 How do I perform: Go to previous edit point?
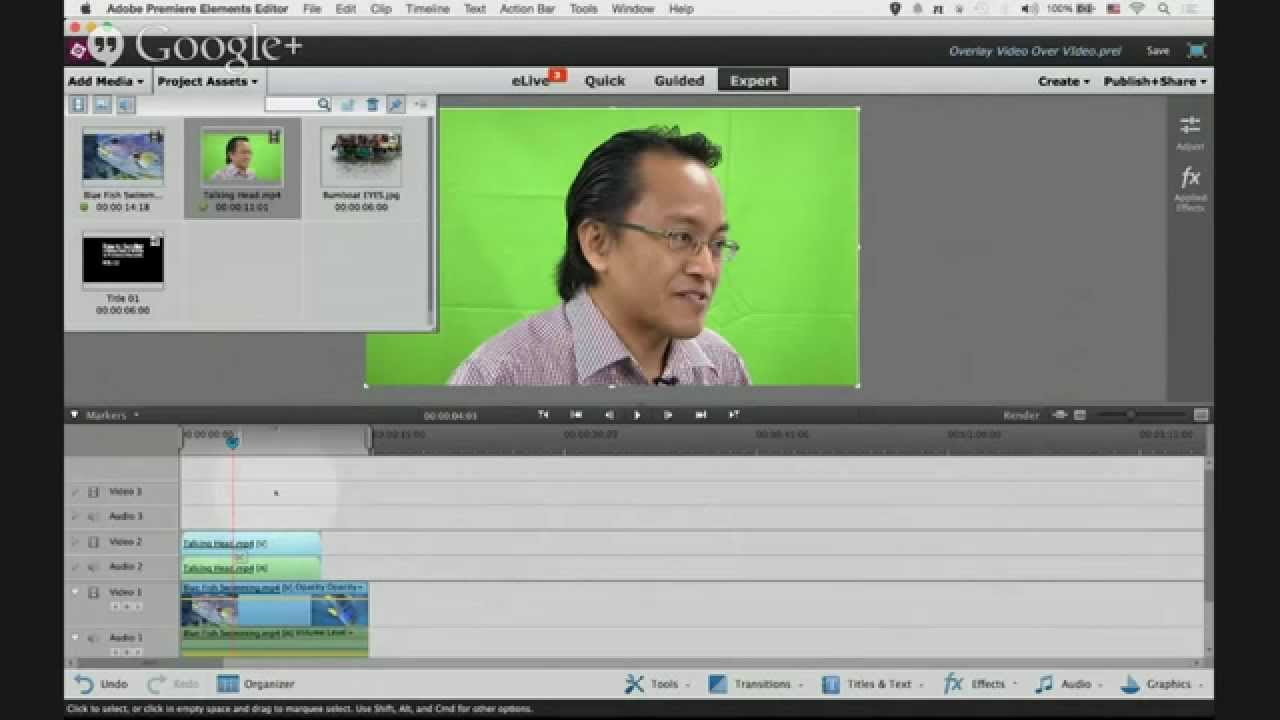click(577, 415)
